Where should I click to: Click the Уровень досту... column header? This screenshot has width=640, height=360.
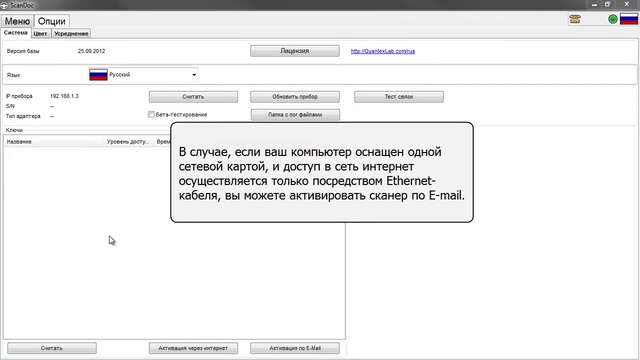coord(129,142)
